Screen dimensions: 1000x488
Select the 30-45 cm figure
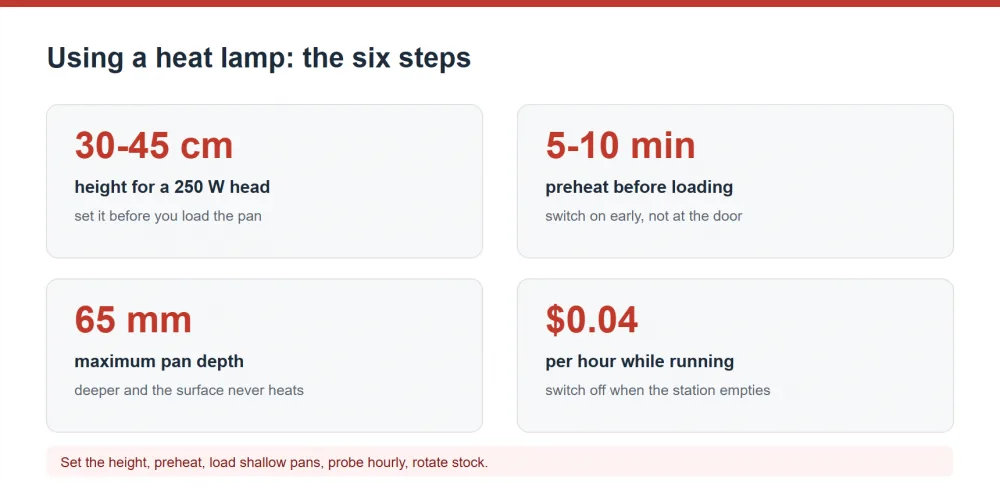154,145
